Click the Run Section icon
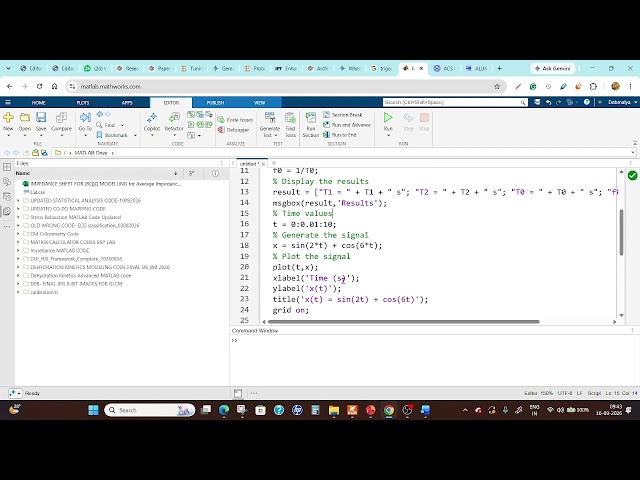Screen dimensions: 640x480 [x=311, y=118]
